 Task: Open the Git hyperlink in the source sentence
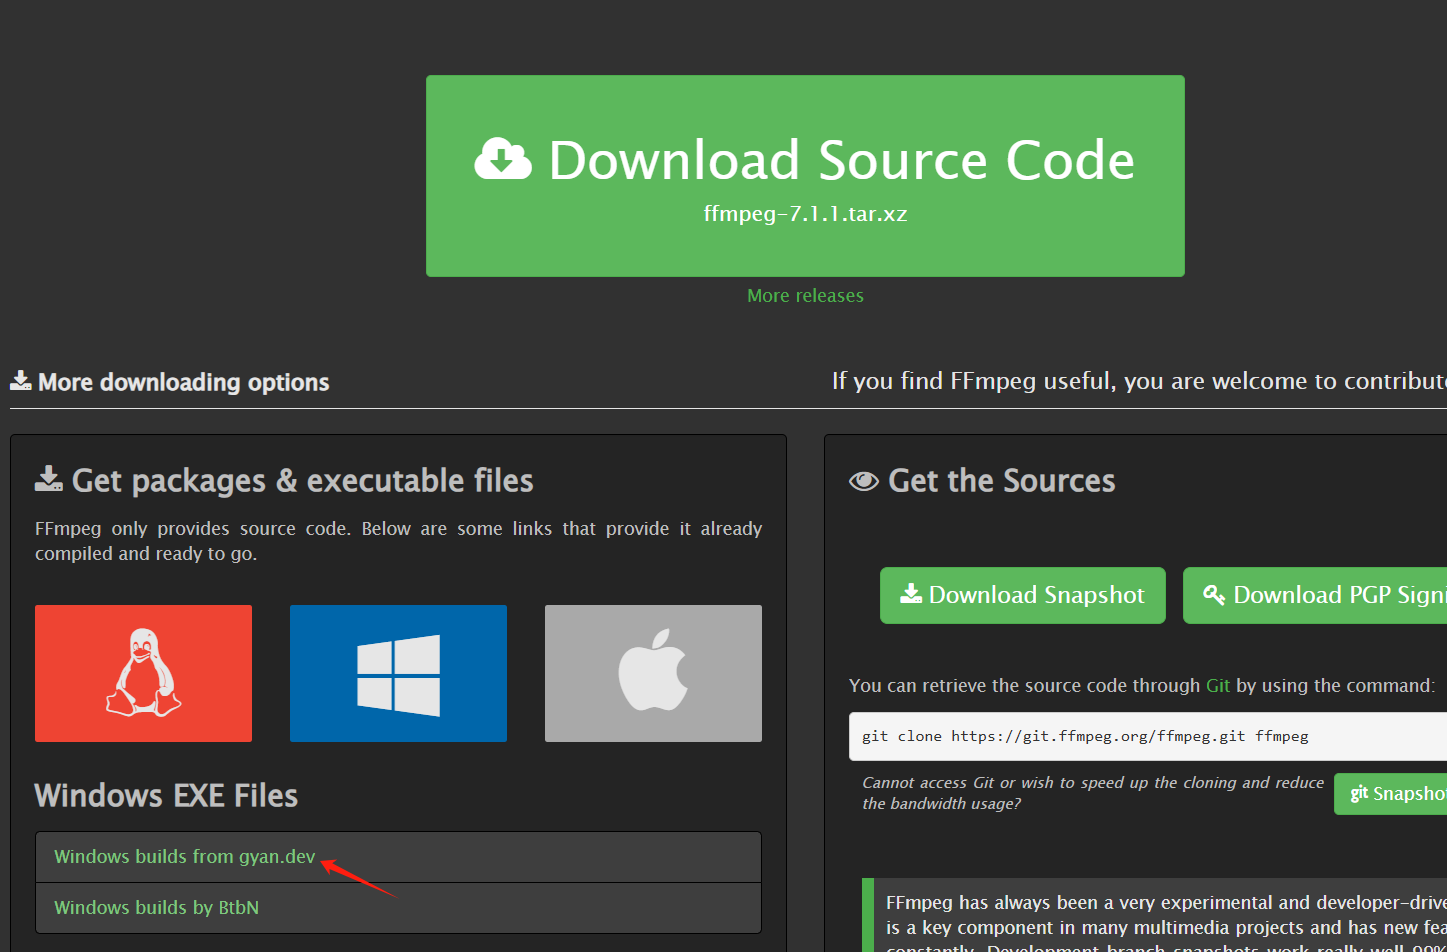point(1218,686)
